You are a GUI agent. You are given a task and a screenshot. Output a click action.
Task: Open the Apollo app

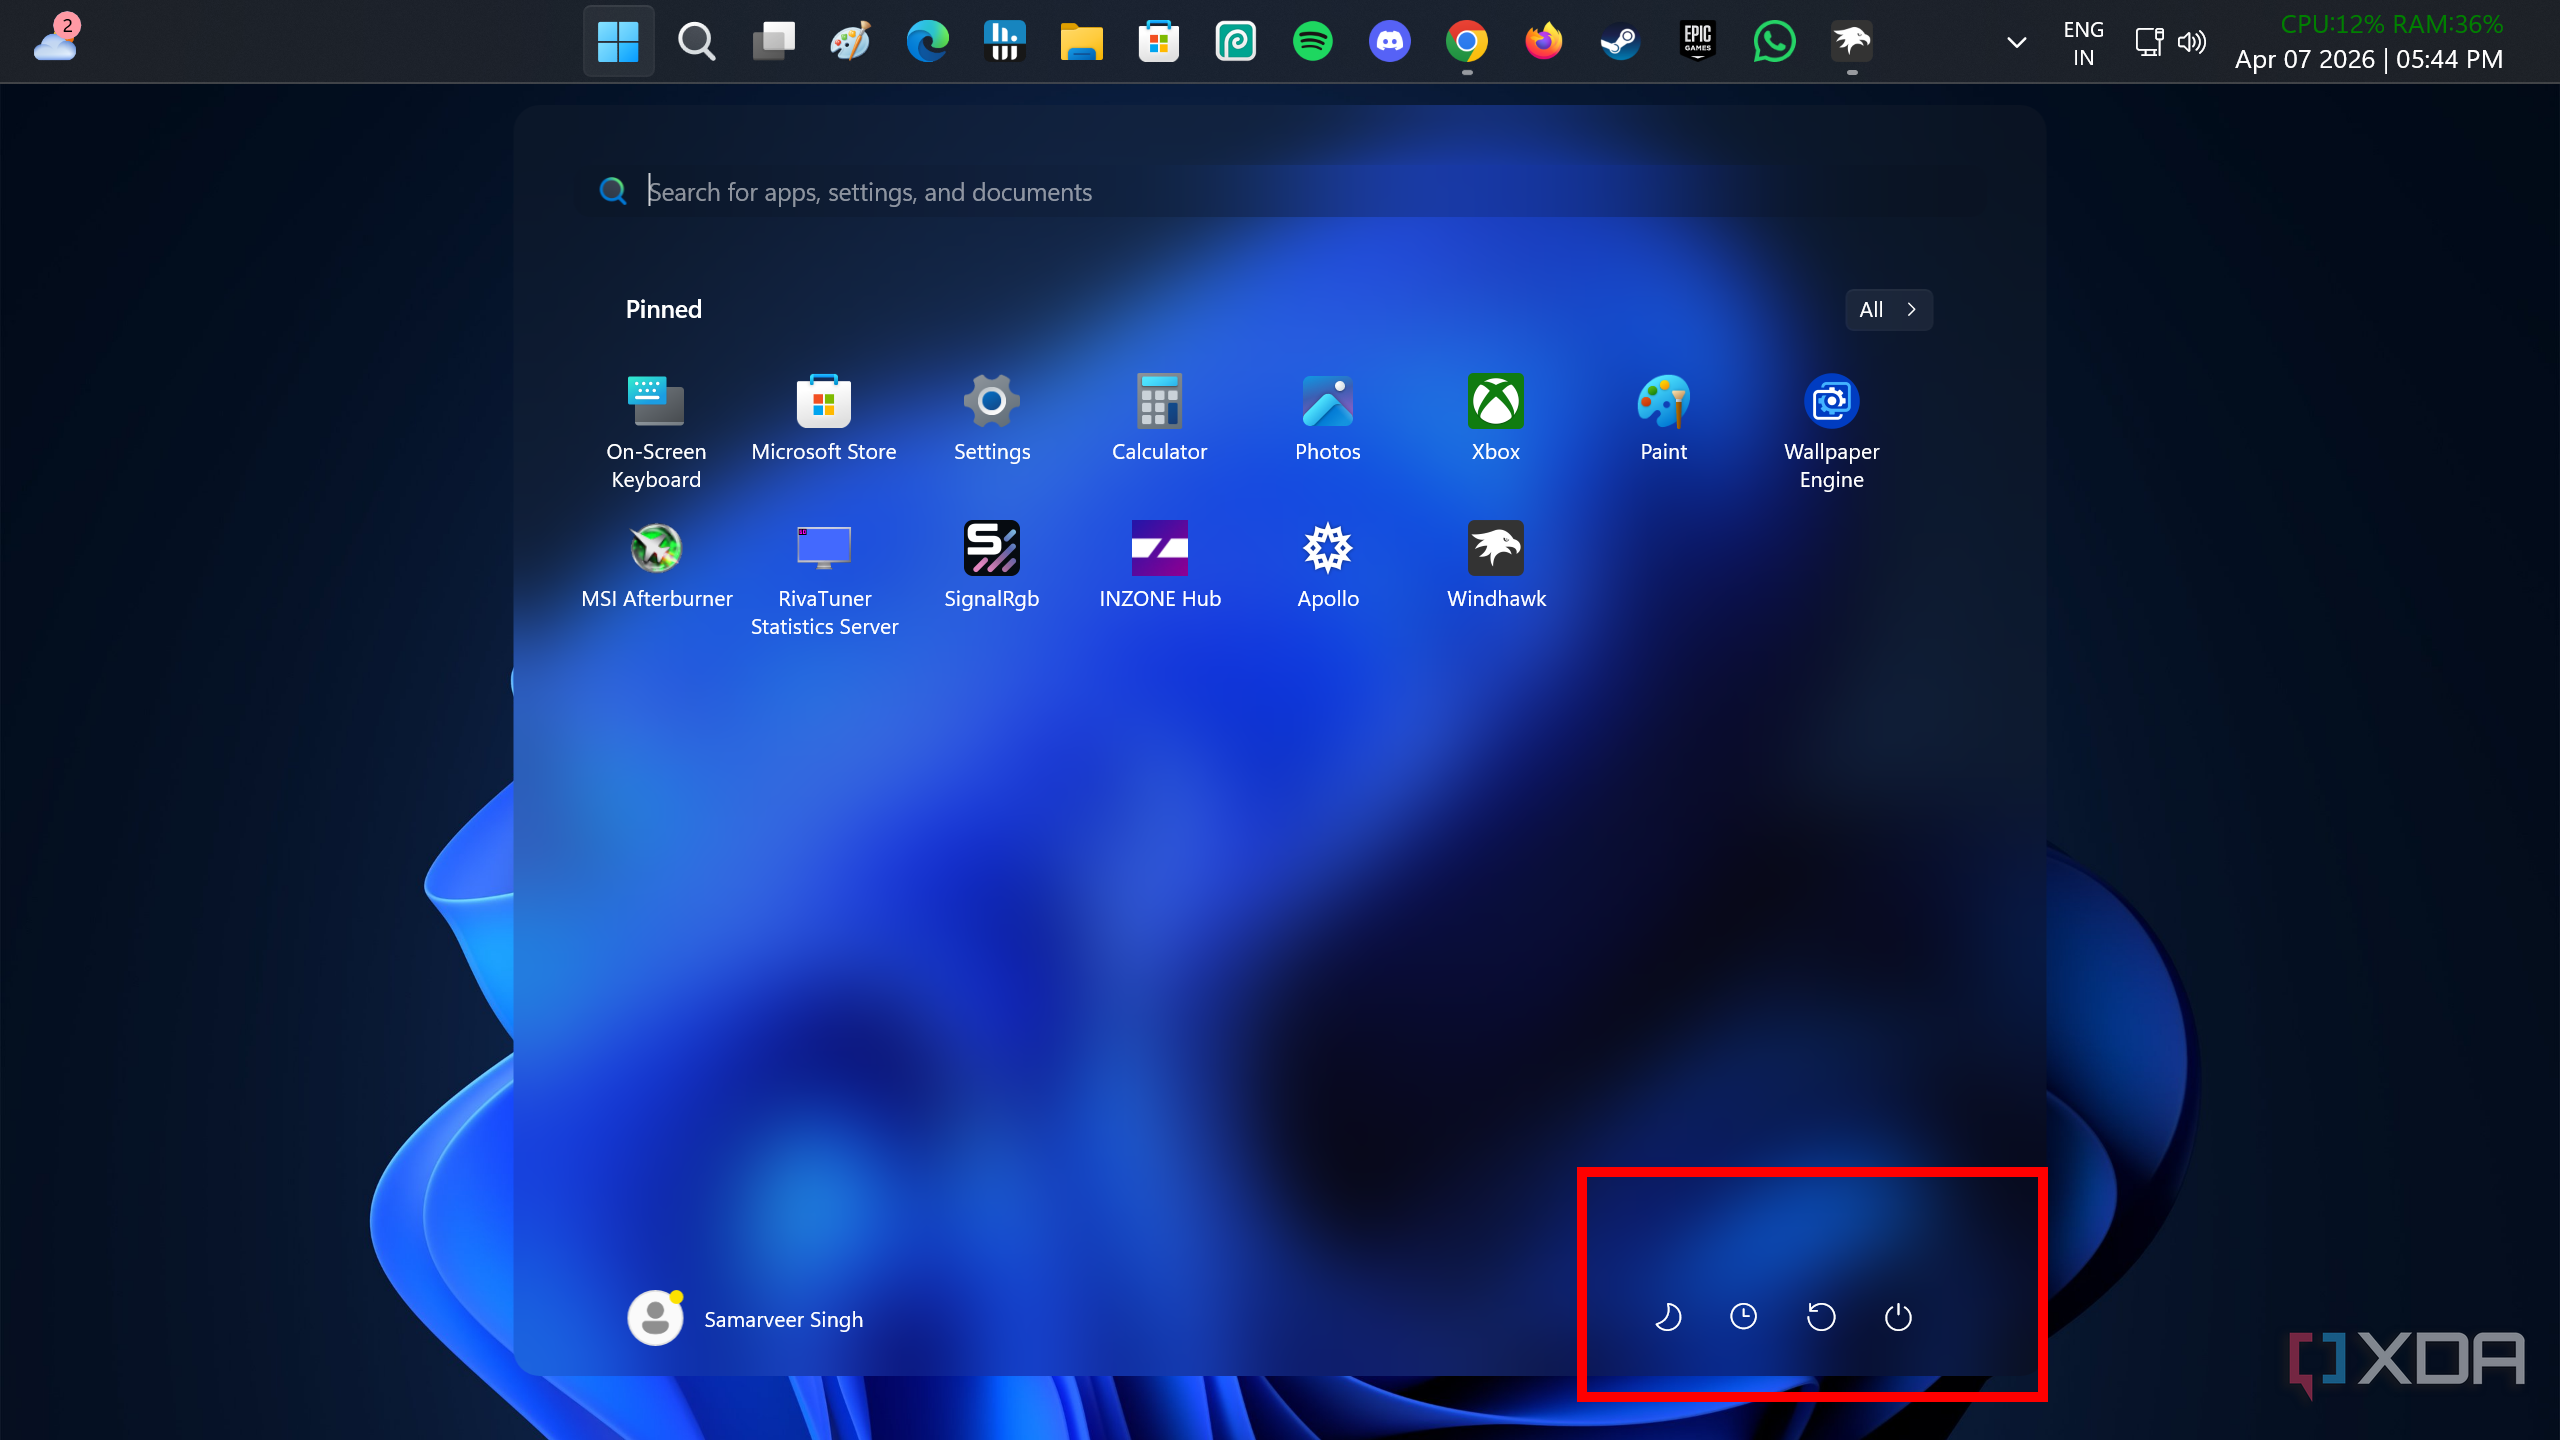(x=1328, y=566)
